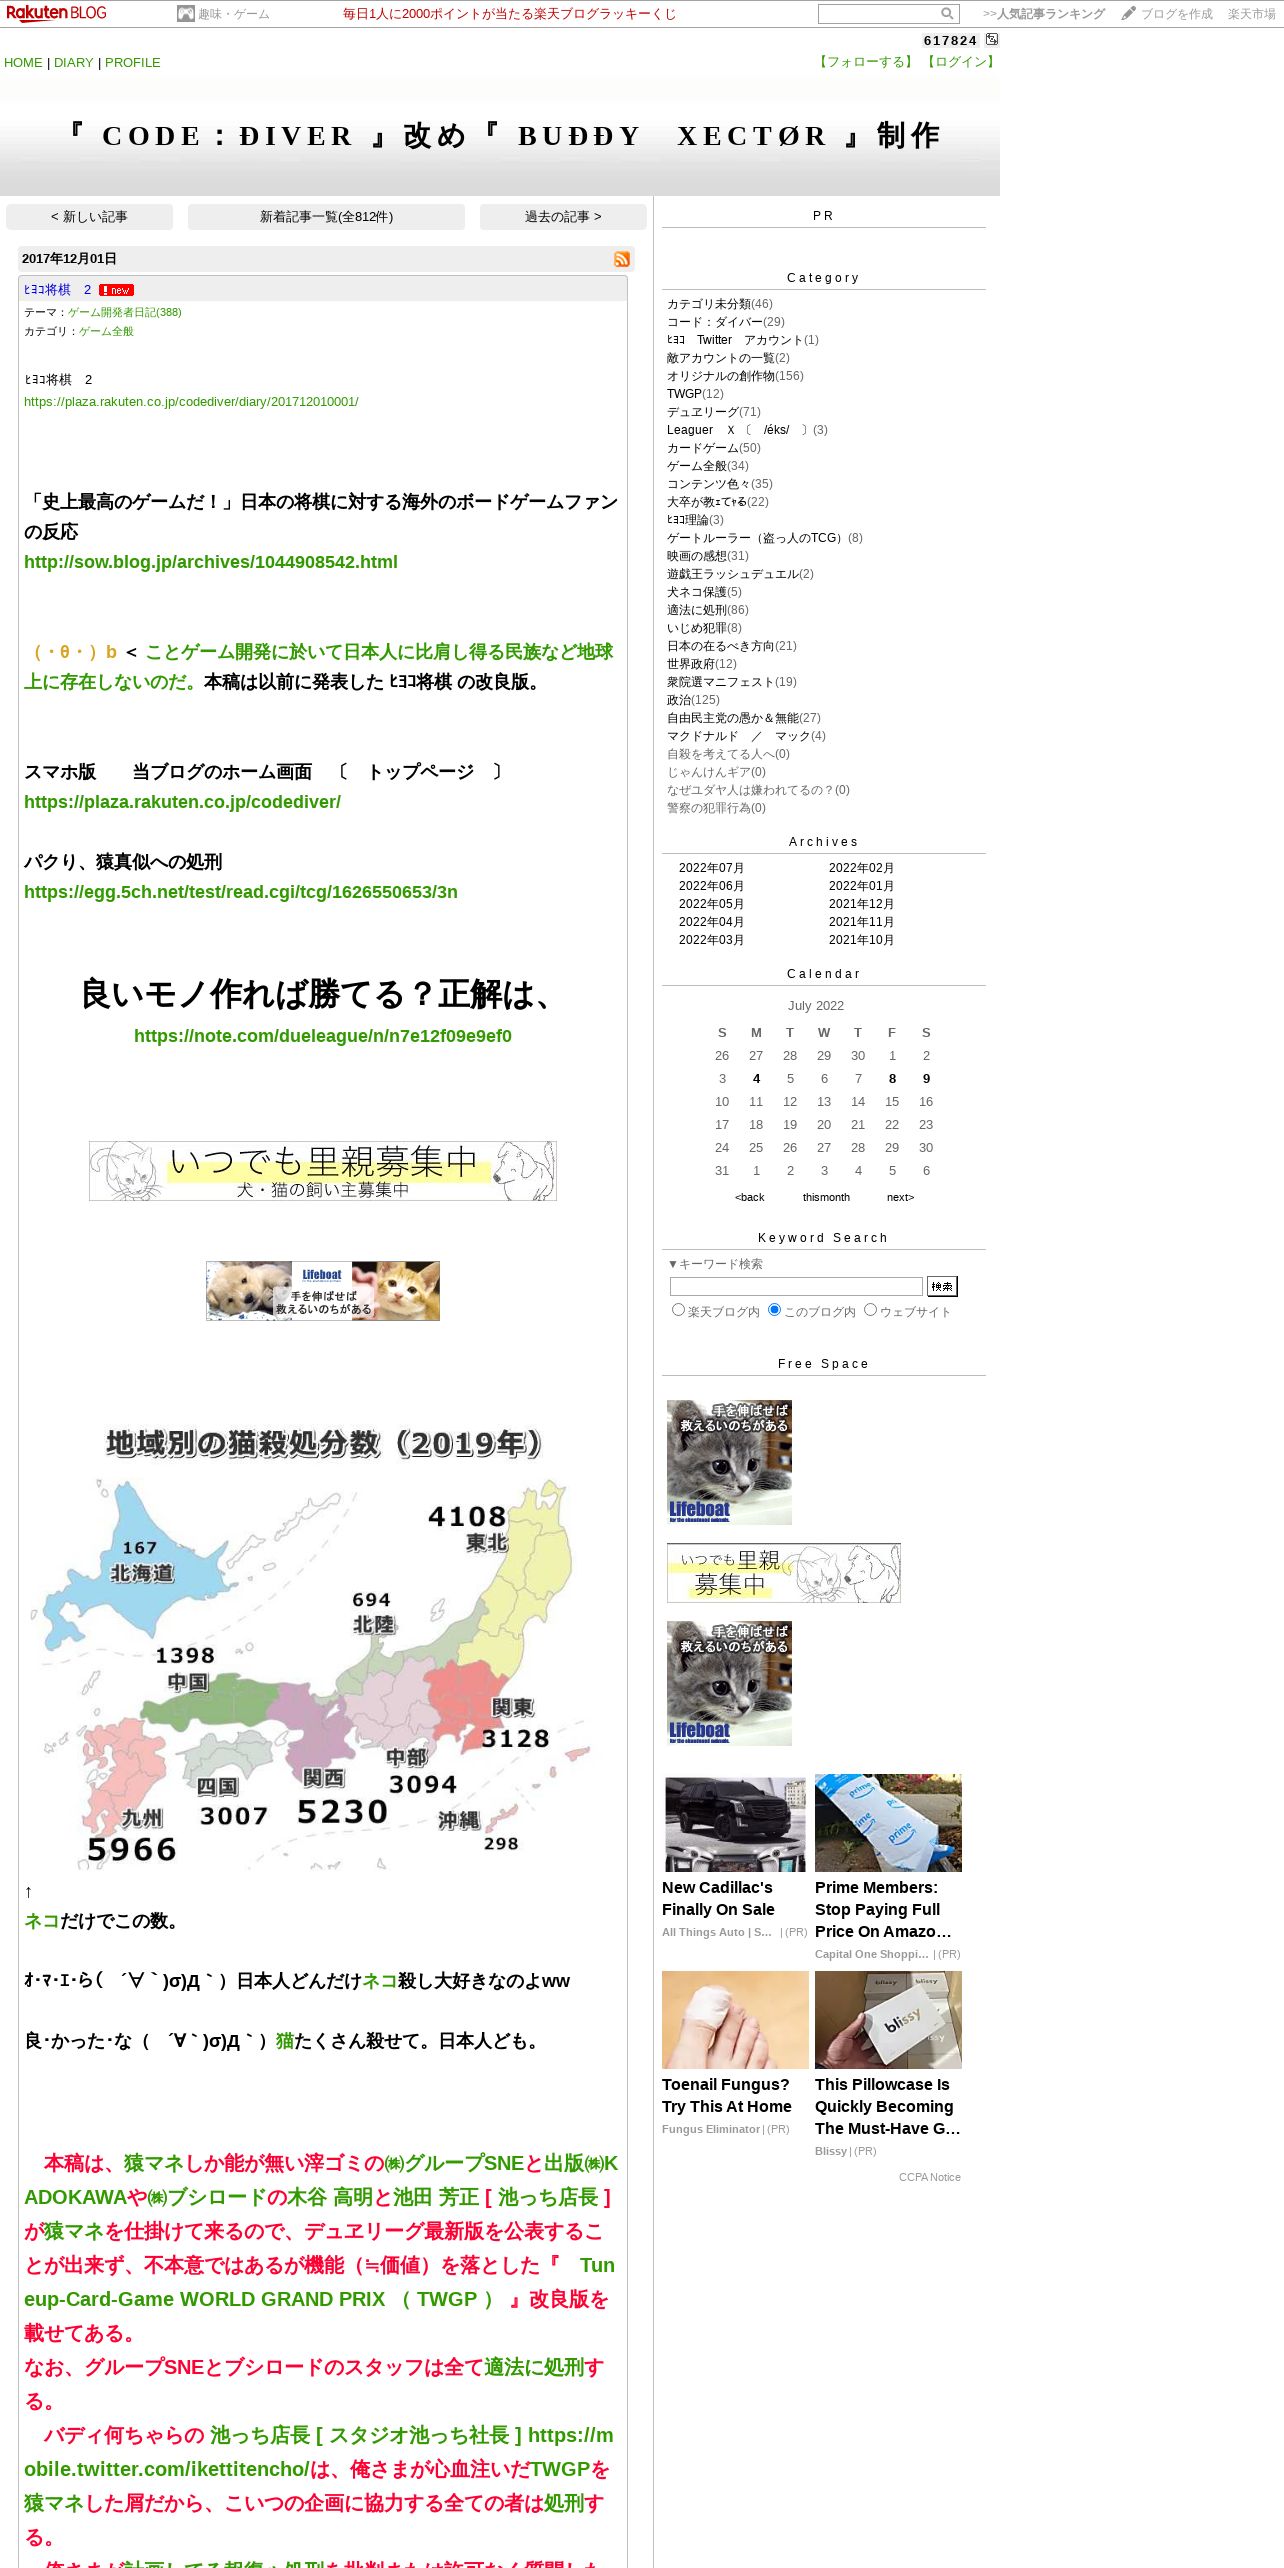
Task: Open the 楽天市場 header link
Action: click(1252, 14)
